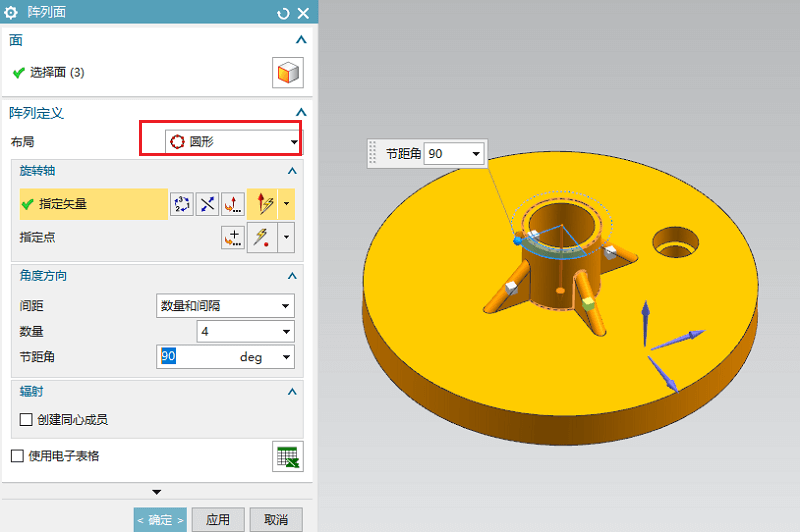This screenshot has height=532, width=800.
Task: Click the 确定 button
Action: coord(160,520)
